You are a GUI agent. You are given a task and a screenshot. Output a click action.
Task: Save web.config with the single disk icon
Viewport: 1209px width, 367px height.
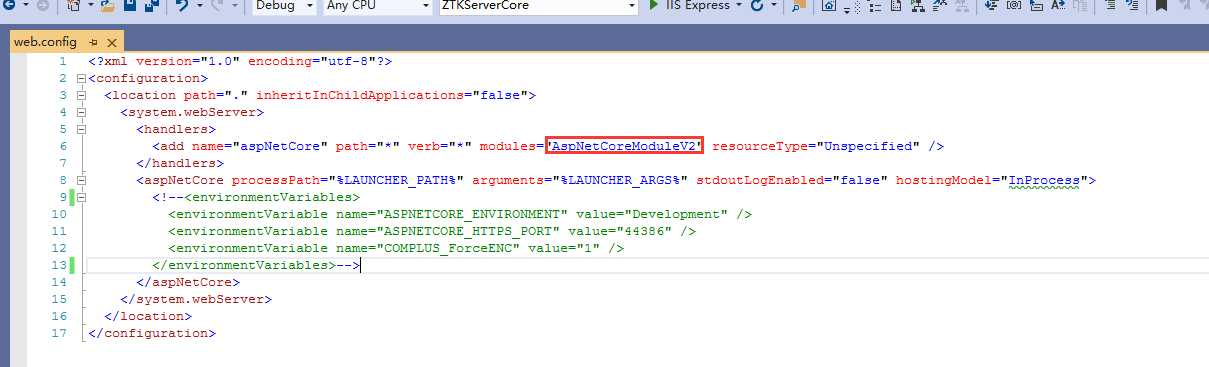(x=130, y=6)
